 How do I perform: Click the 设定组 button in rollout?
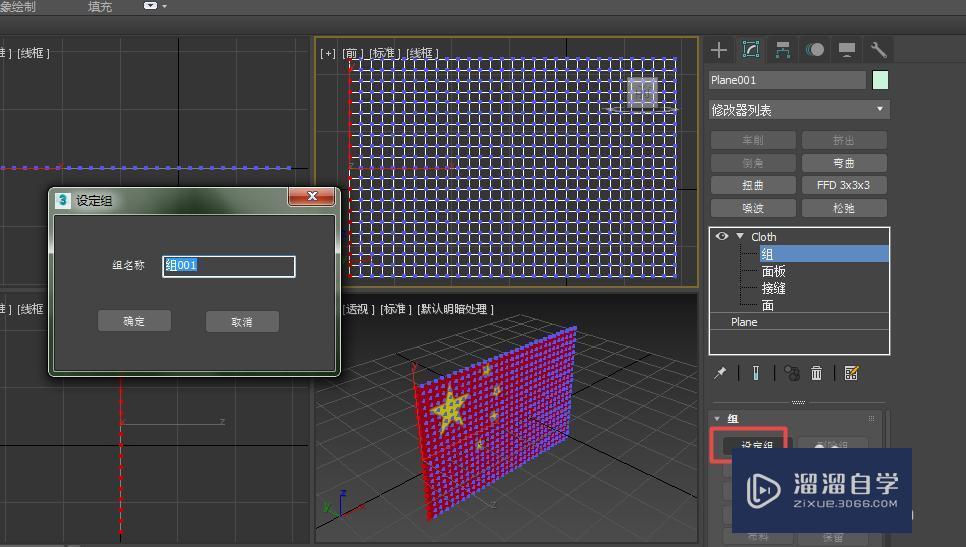(x=757, y=445)
